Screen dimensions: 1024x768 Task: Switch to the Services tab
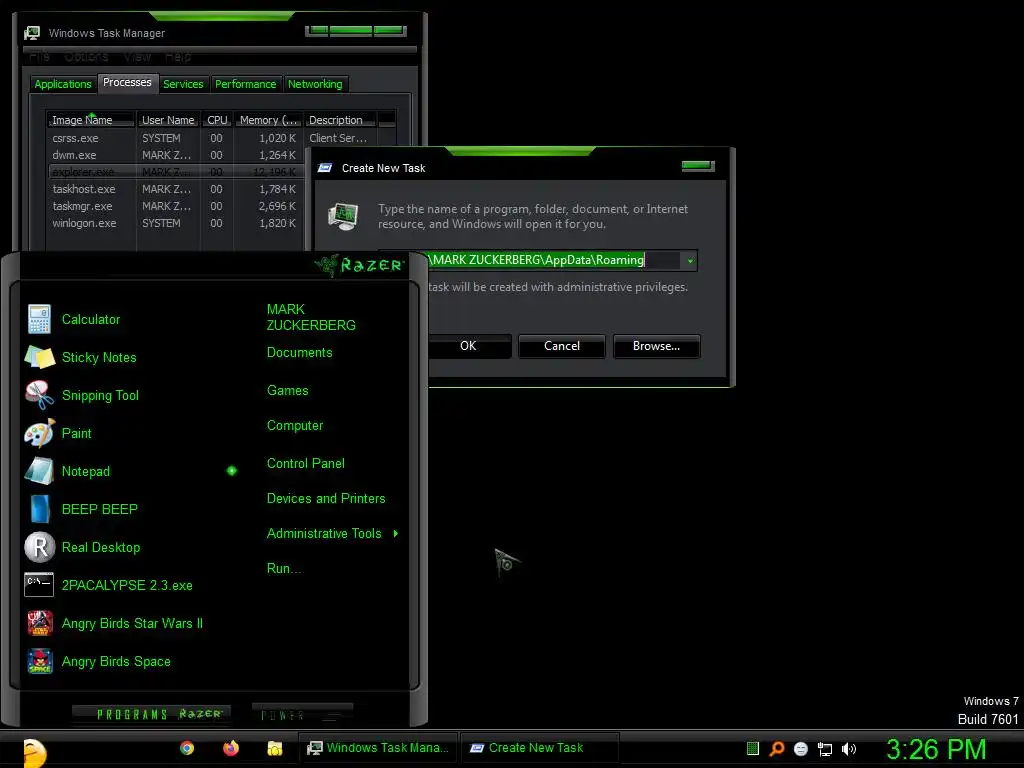[x=183, y=84]
